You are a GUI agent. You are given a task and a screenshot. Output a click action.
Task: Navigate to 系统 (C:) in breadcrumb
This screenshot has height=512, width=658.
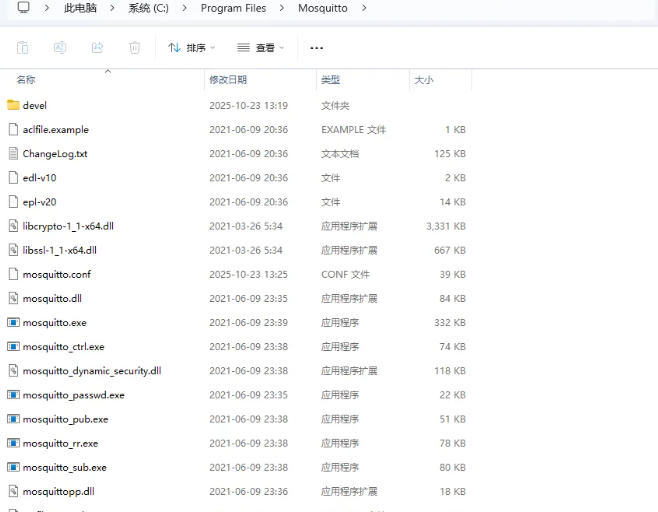point(148,8)
